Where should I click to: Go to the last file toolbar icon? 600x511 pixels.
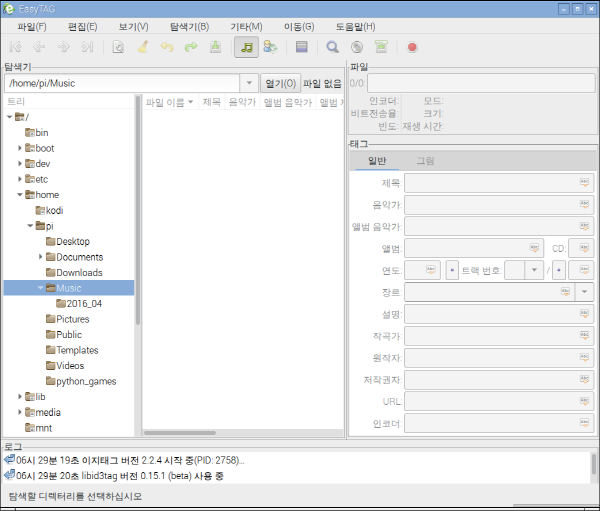87,47
